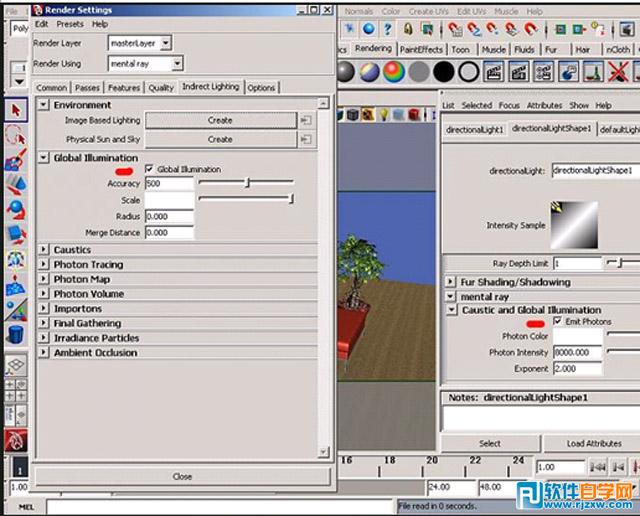
Task: Click the gray sphere shader icon on shelf
Action: coord(346,72)
